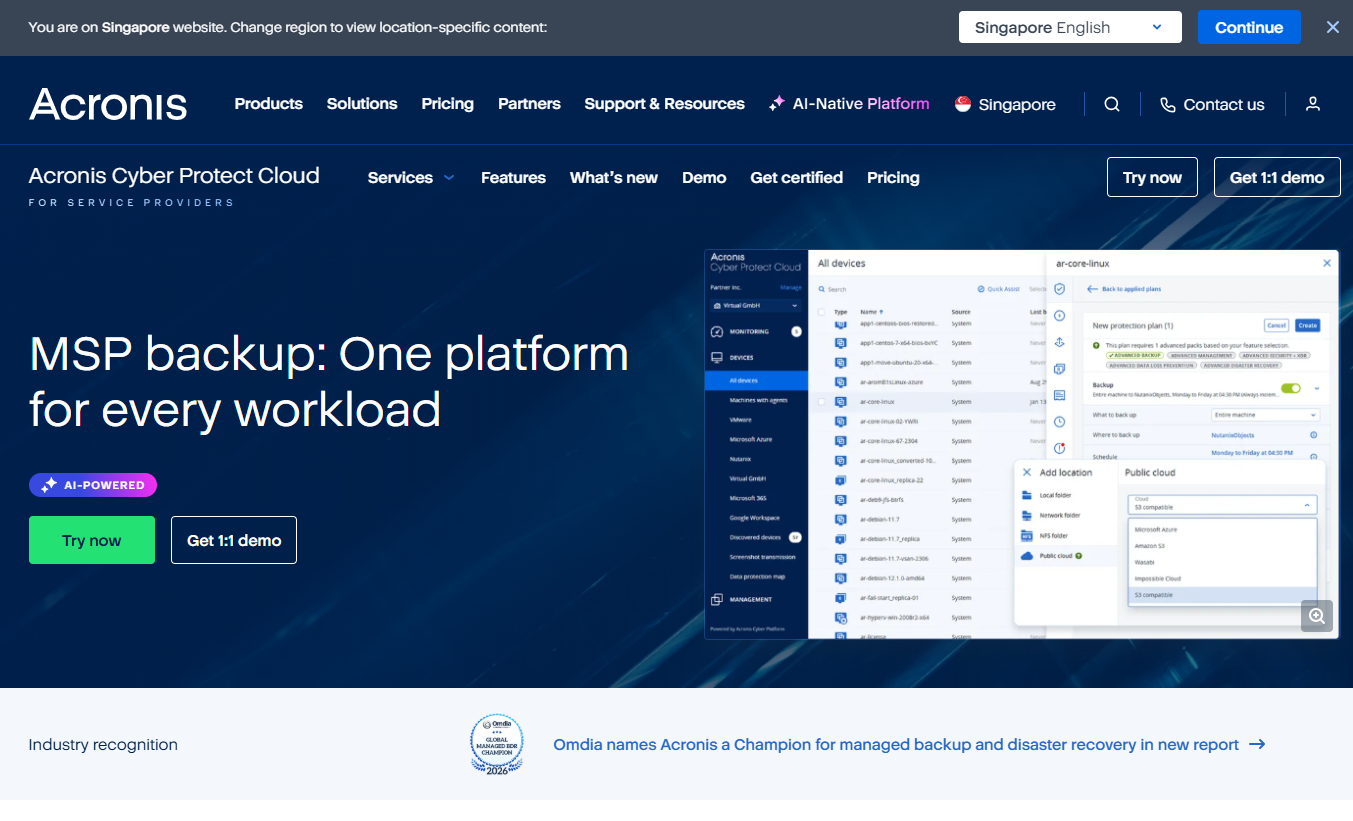Viewport: 1353px width, 821px height.
Task: Select the Public cloud icon in Add location
Action: [x=1026, y=555]
